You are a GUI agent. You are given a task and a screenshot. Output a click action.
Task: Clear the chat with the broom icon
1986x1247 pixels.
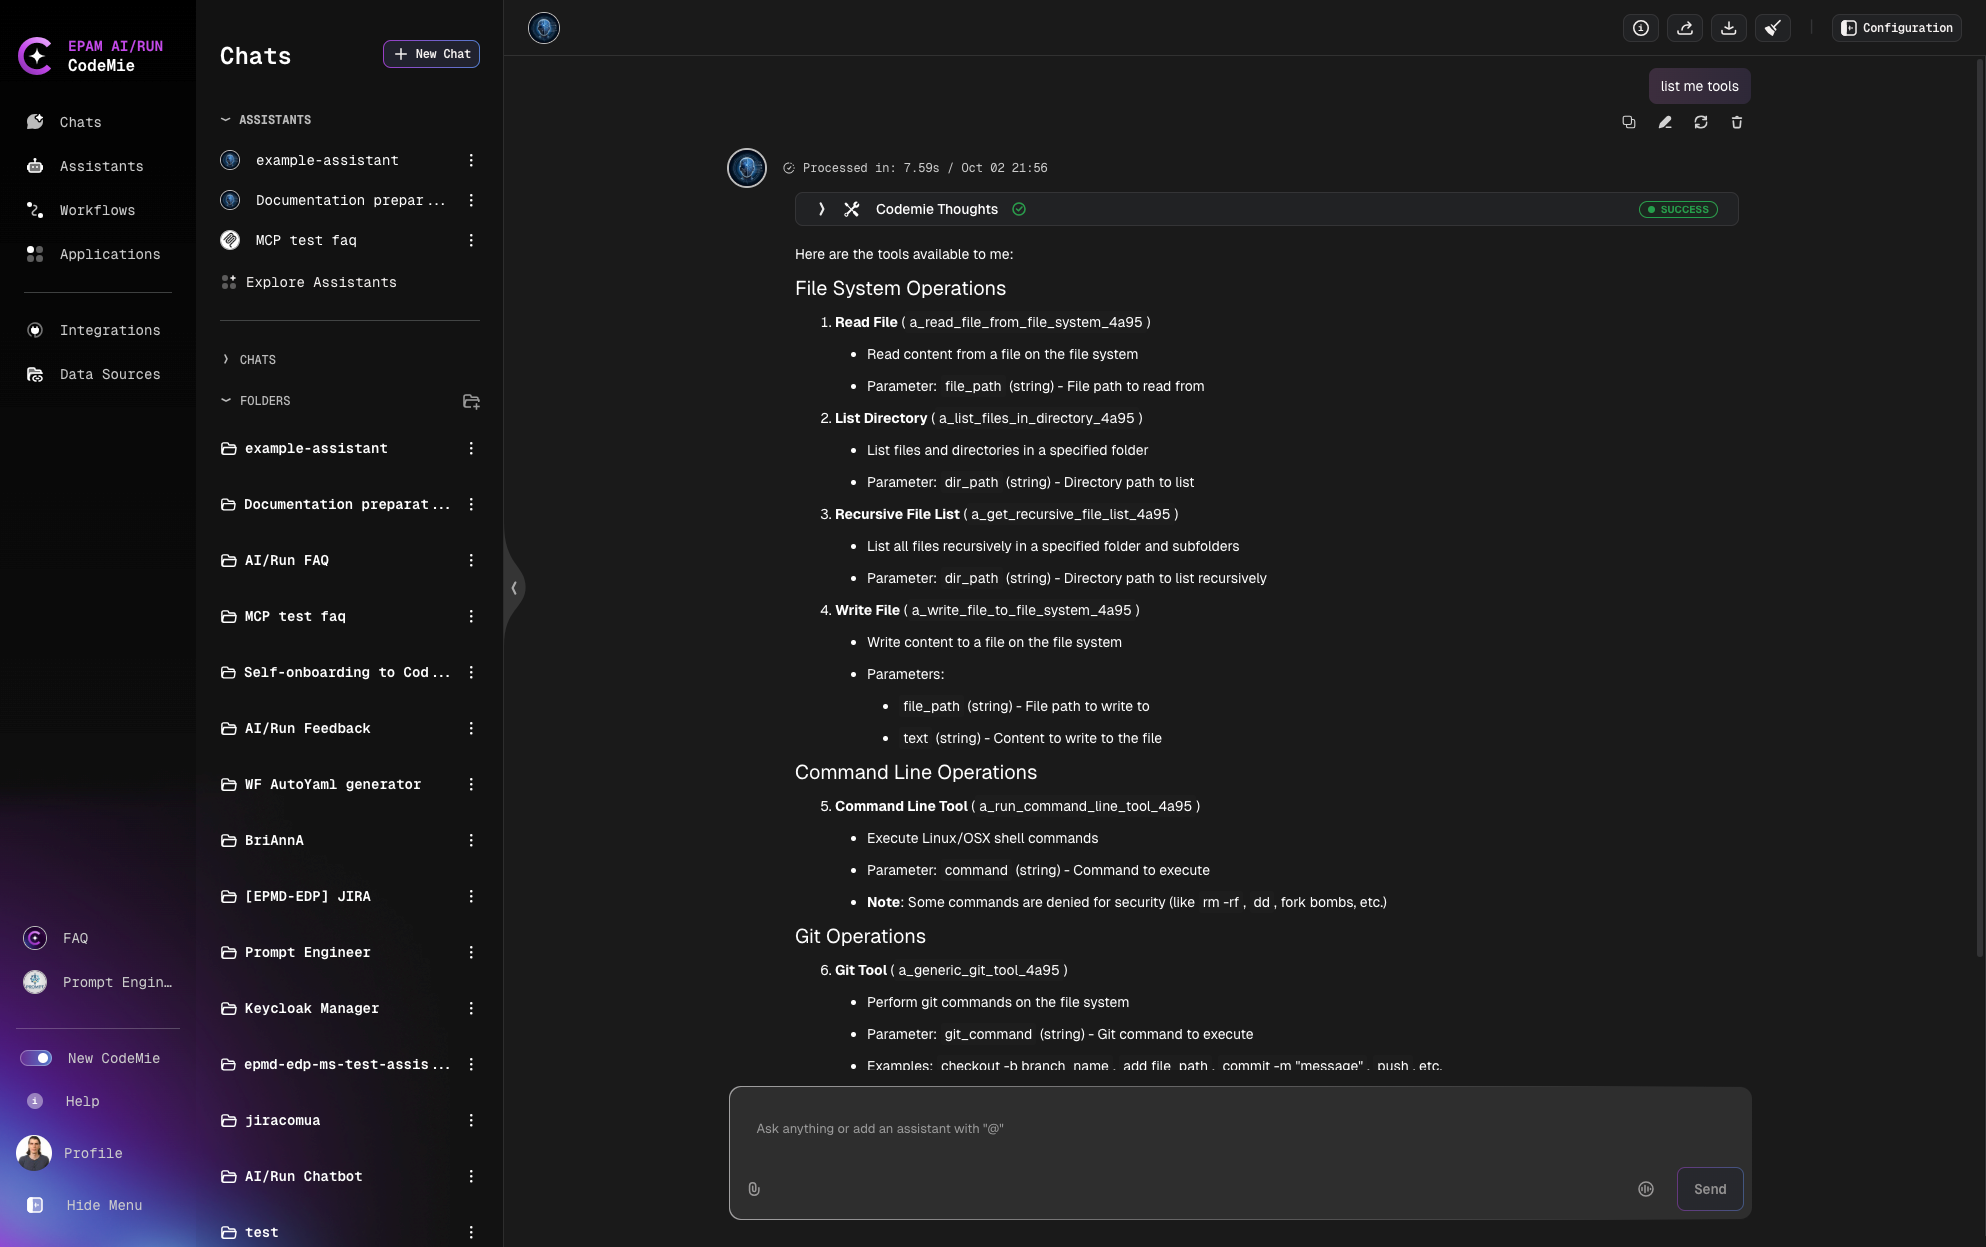coord(1773,28)
